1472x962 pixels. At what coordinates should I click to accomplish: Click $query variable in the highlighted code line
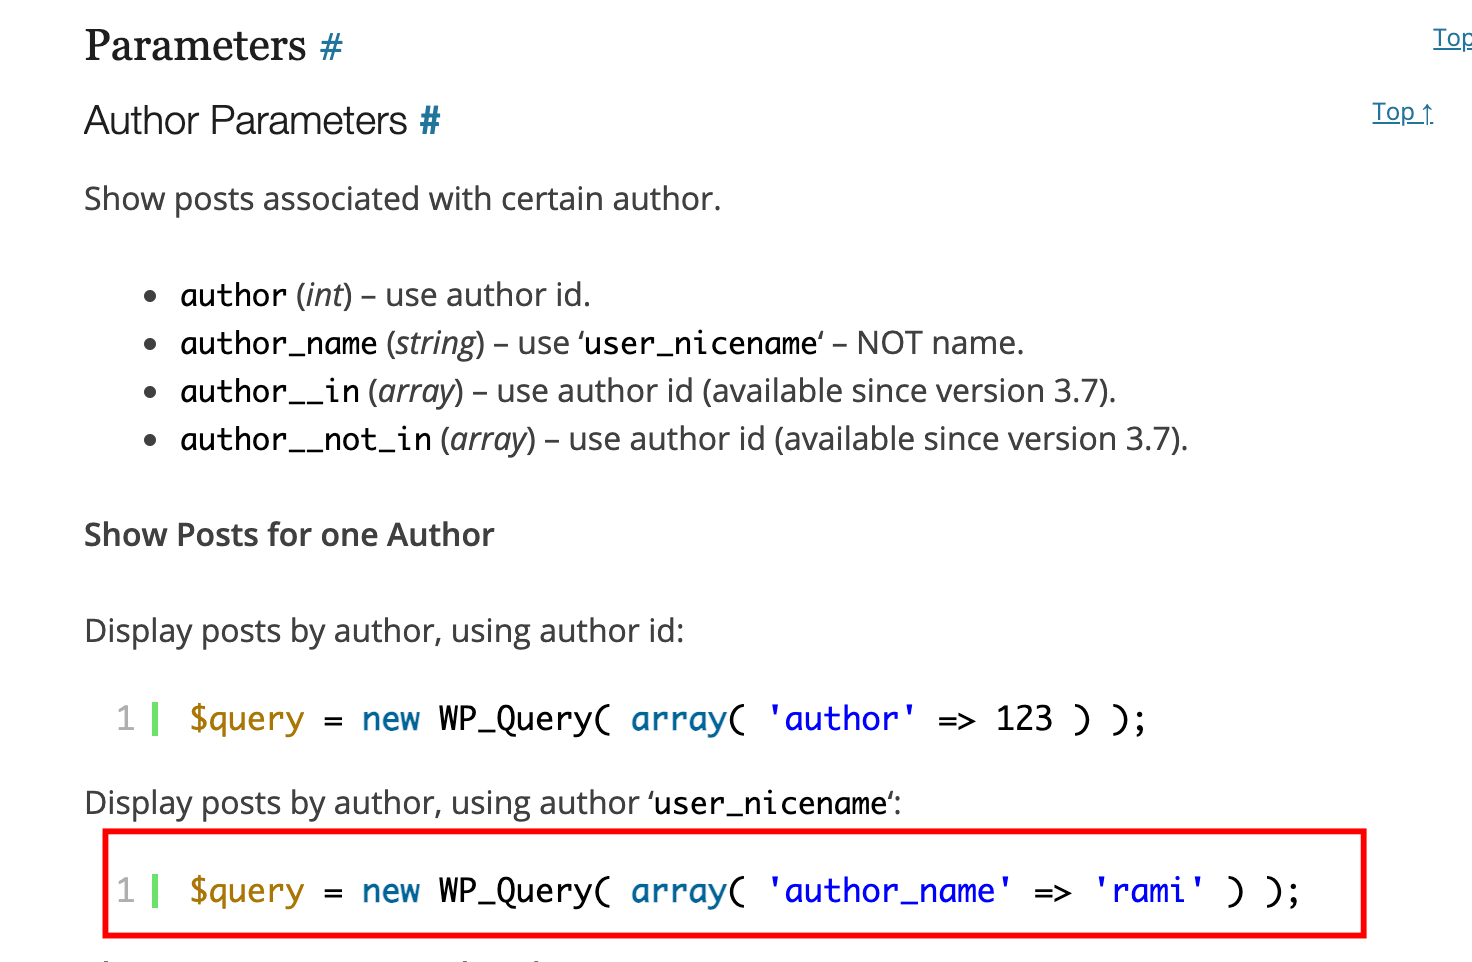[247, 890]
